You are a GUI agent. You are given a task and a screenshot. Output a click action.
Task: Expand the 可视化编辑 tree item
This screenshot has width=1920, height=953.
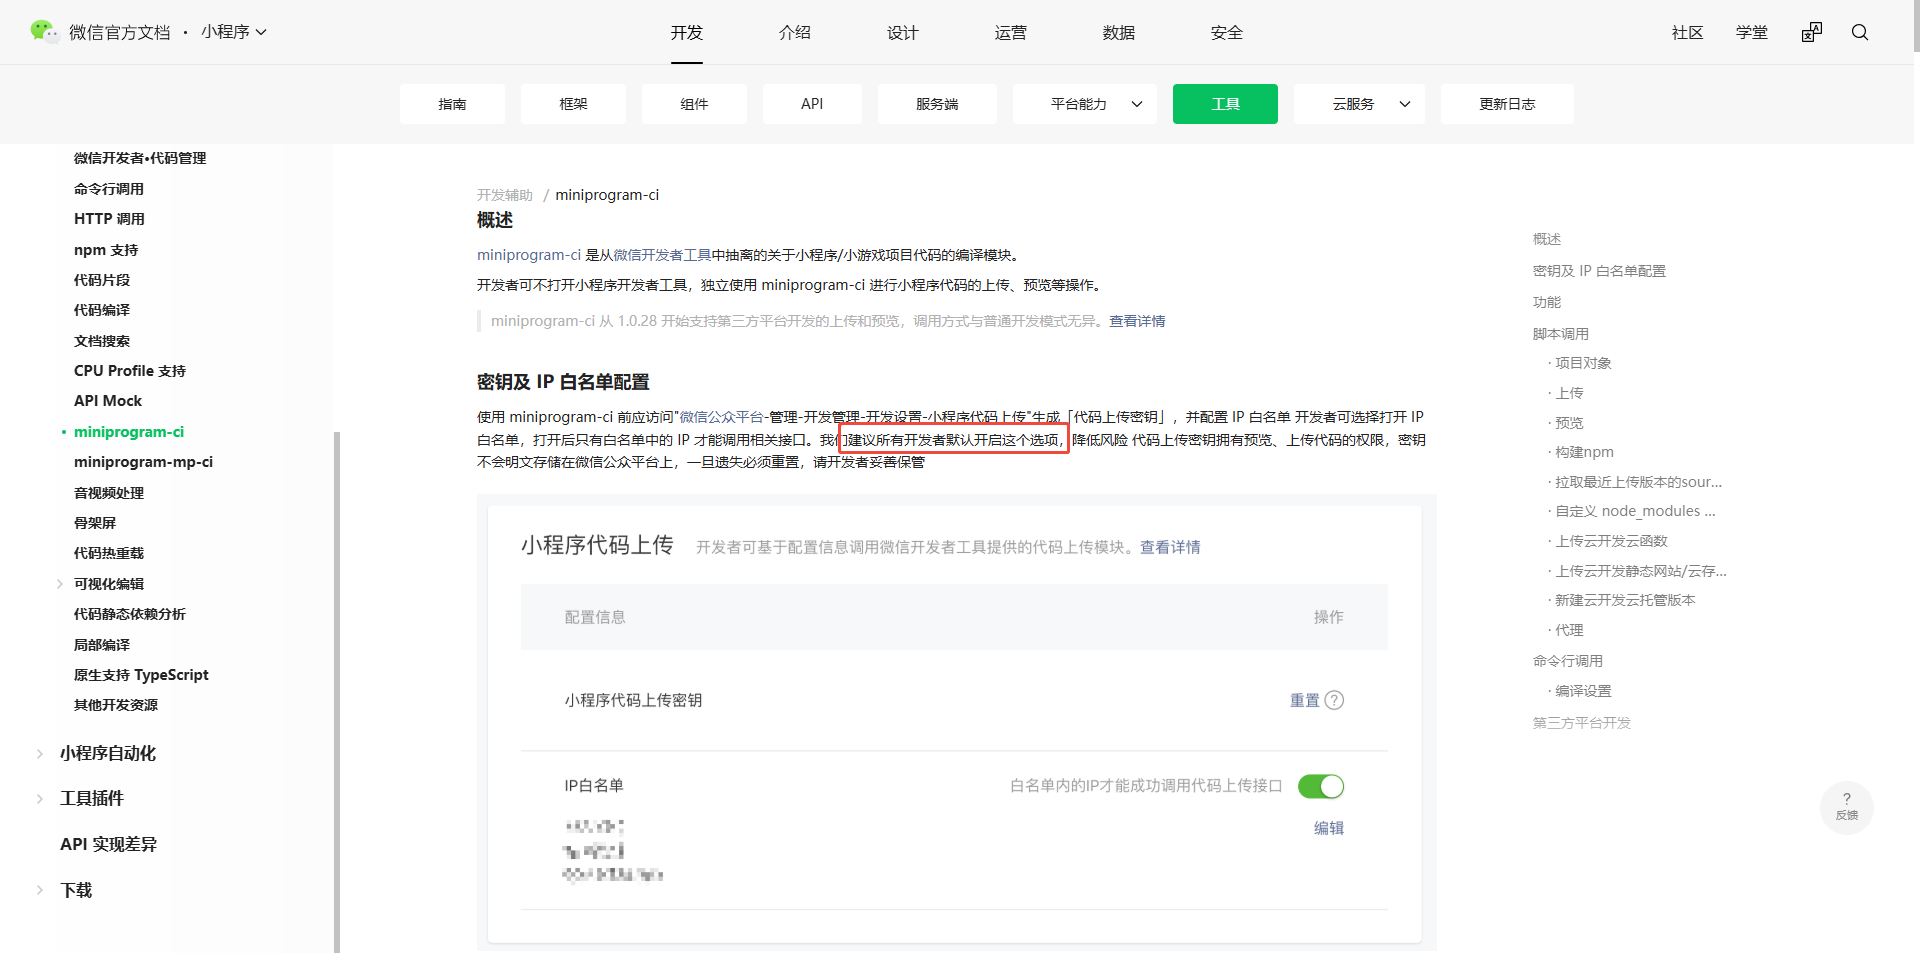60,584
